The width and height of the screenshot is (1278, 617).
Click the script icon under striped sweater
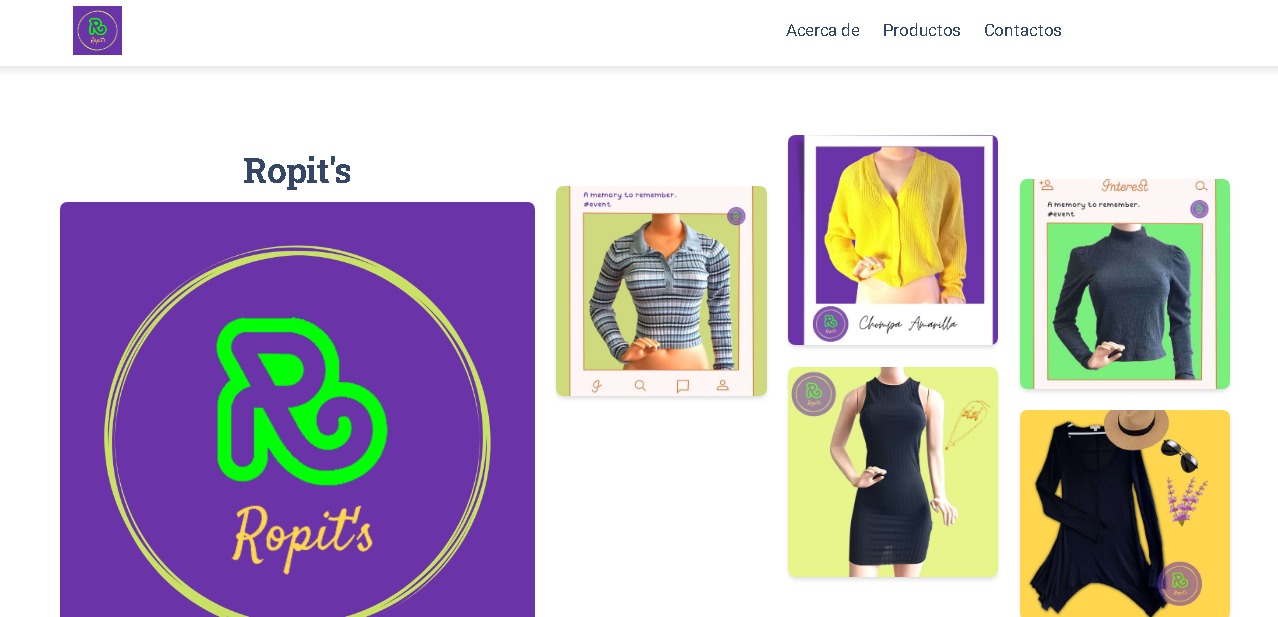[597, 385]
